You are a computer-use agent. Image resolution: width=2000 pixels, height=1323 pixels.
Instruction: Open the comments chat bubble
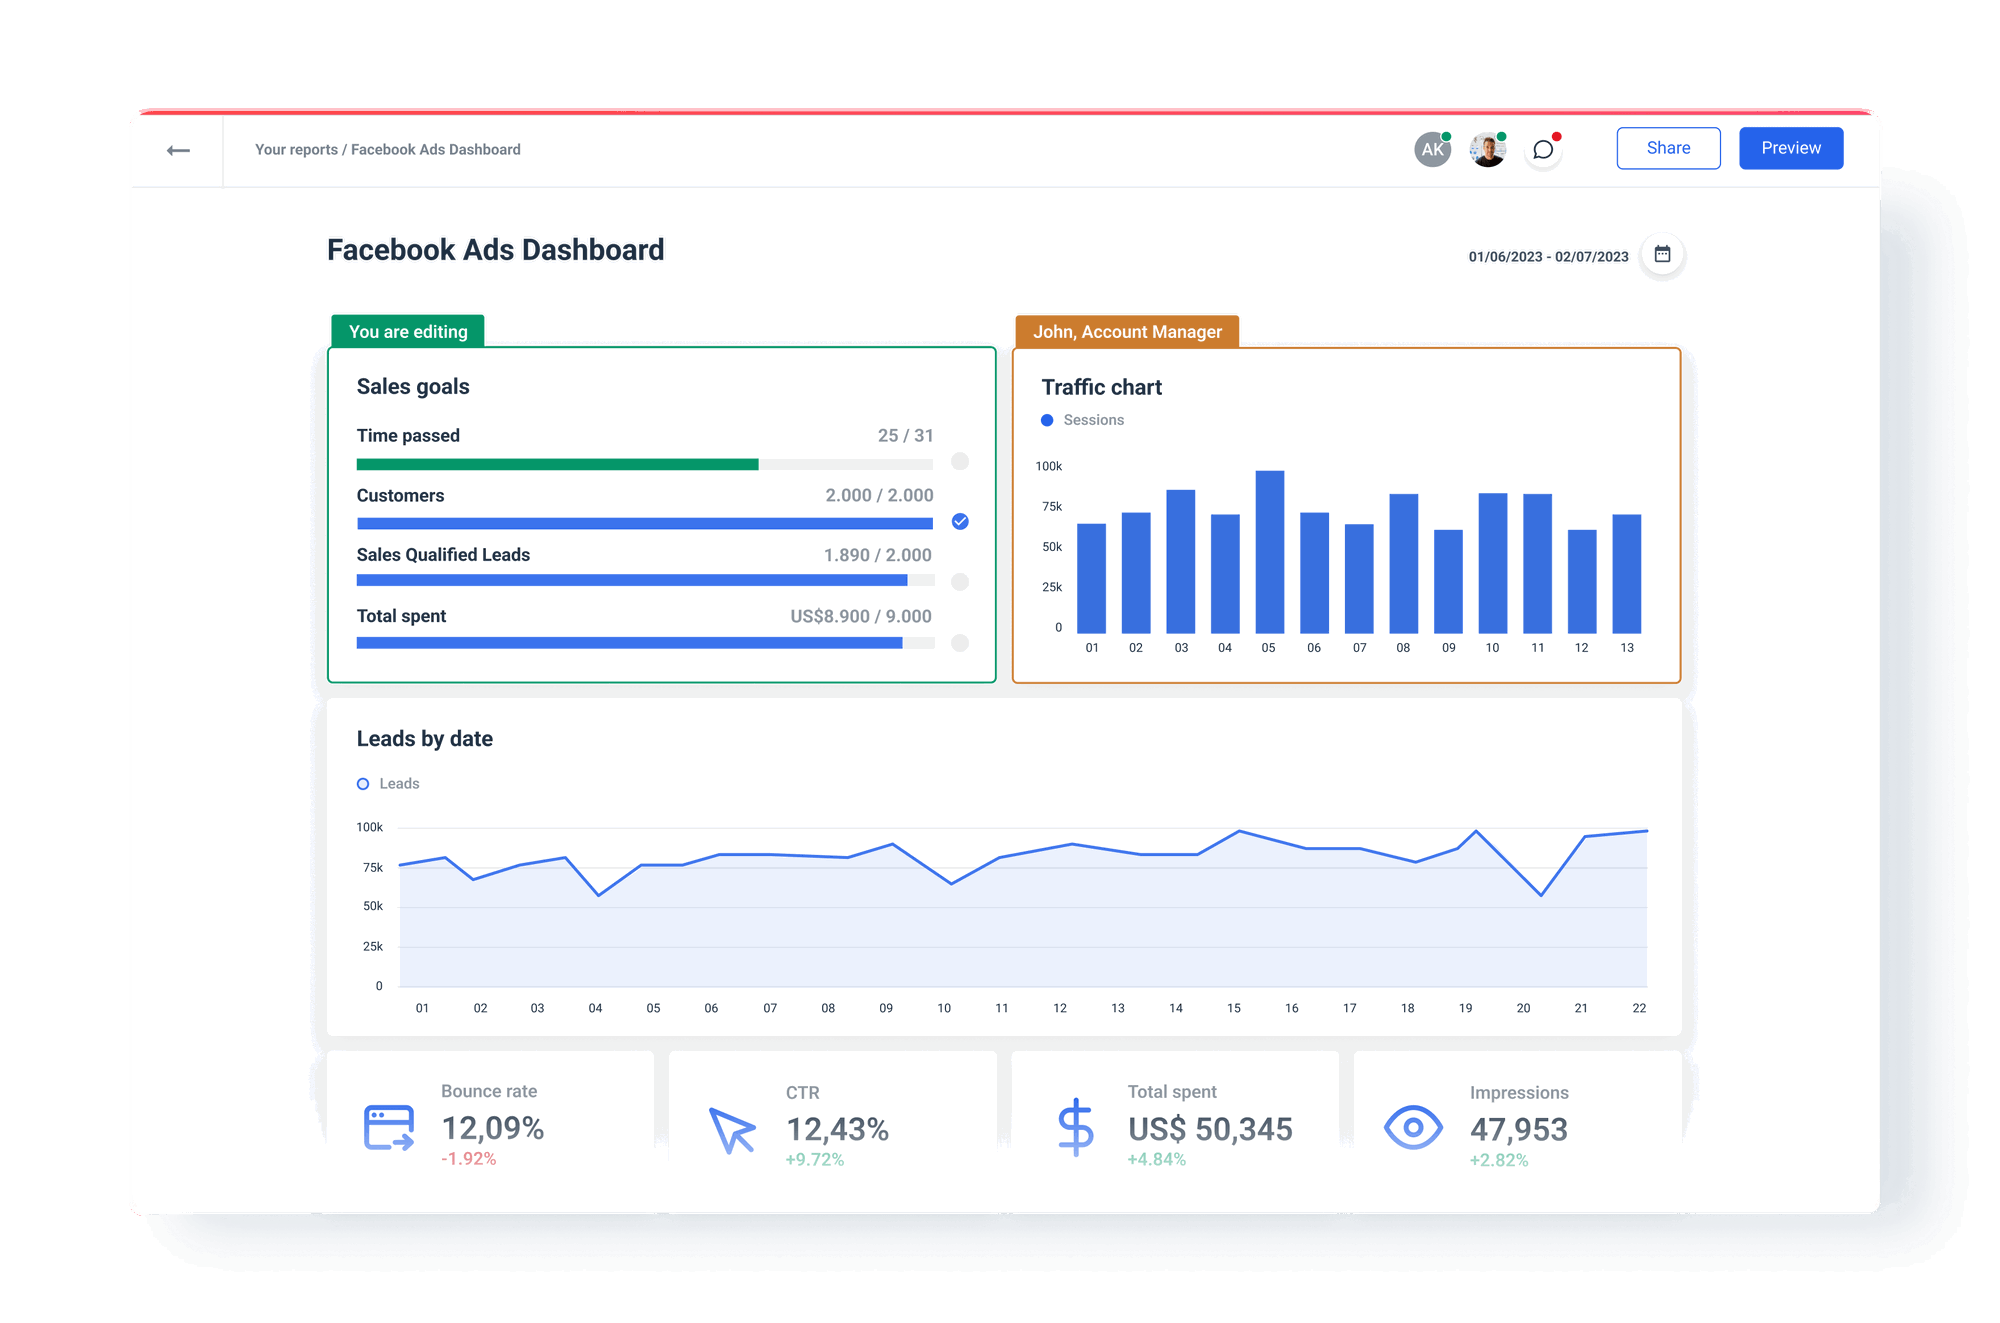[1543, 148]
